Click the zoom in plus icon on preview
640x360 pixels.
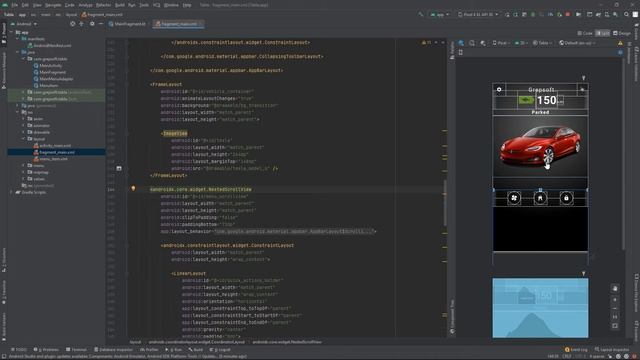(x=615, y=300)
